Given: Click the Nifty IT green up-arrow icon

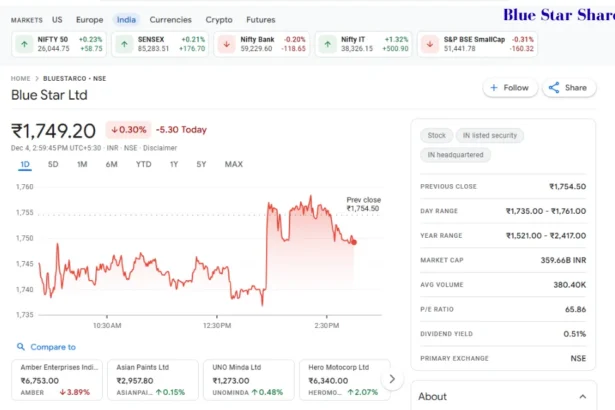Looking at the screenshot, I should click(328, 44).
